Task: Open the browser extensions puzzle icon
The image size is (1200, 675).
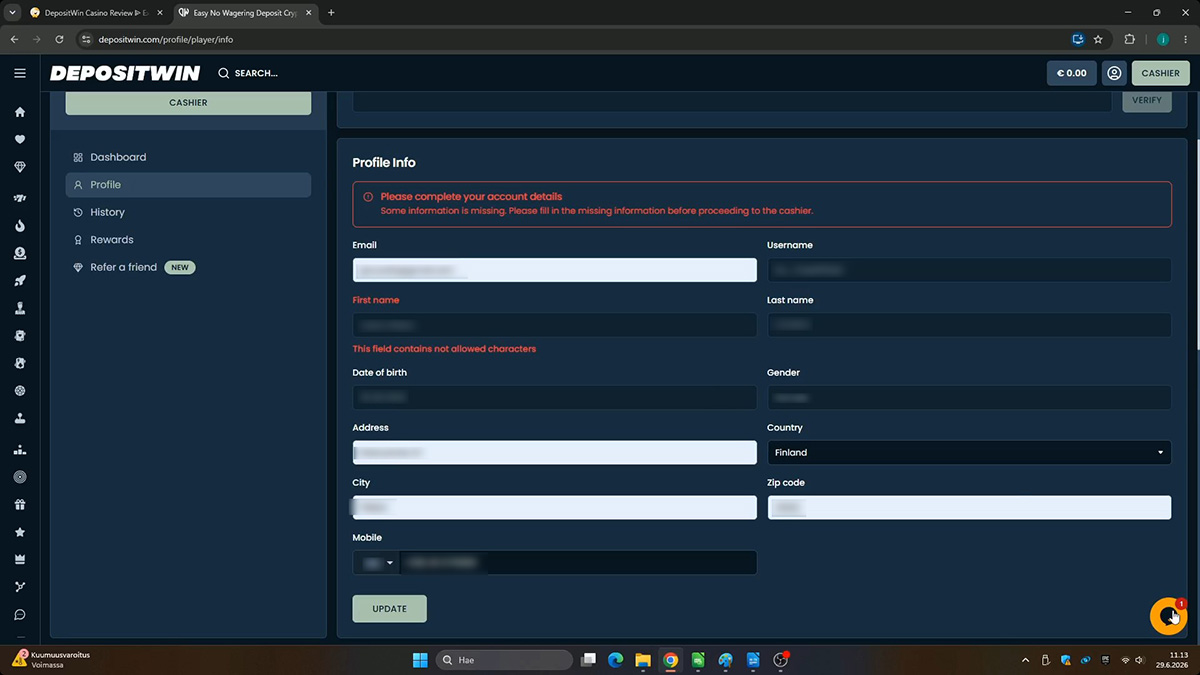Action: (x=1130, y=40)
